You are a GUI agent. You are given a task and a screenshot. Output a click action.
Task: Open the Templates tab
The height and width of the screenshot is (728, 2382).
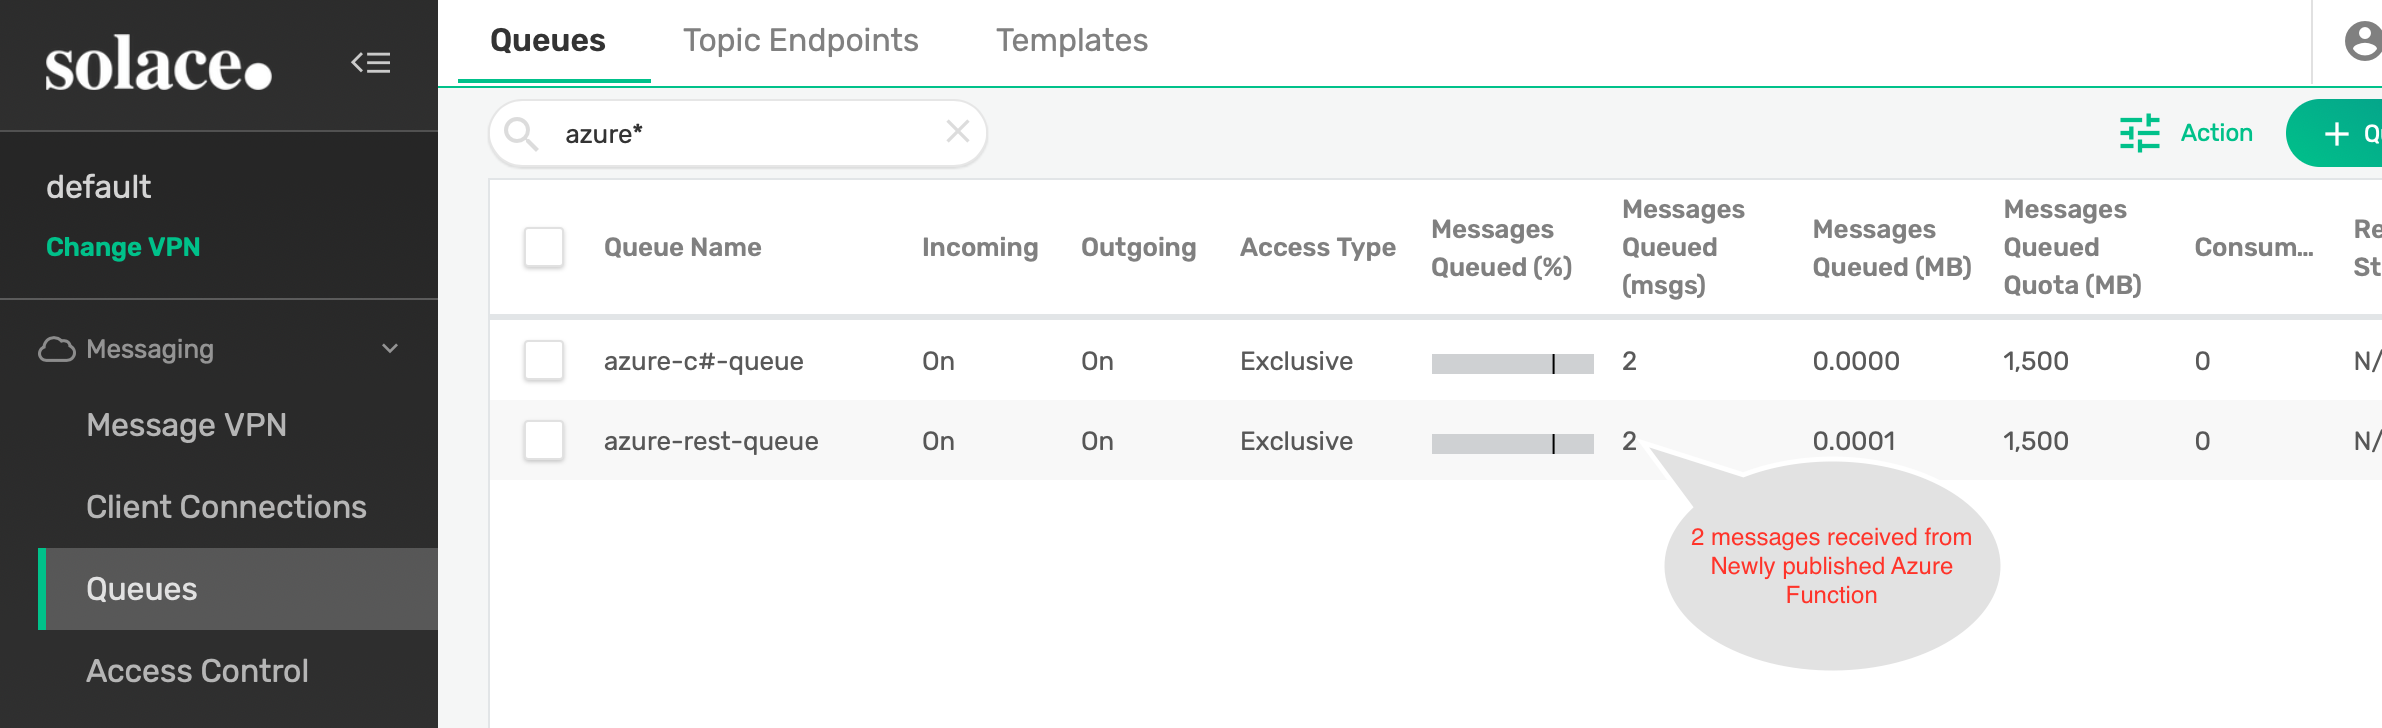1071,40
